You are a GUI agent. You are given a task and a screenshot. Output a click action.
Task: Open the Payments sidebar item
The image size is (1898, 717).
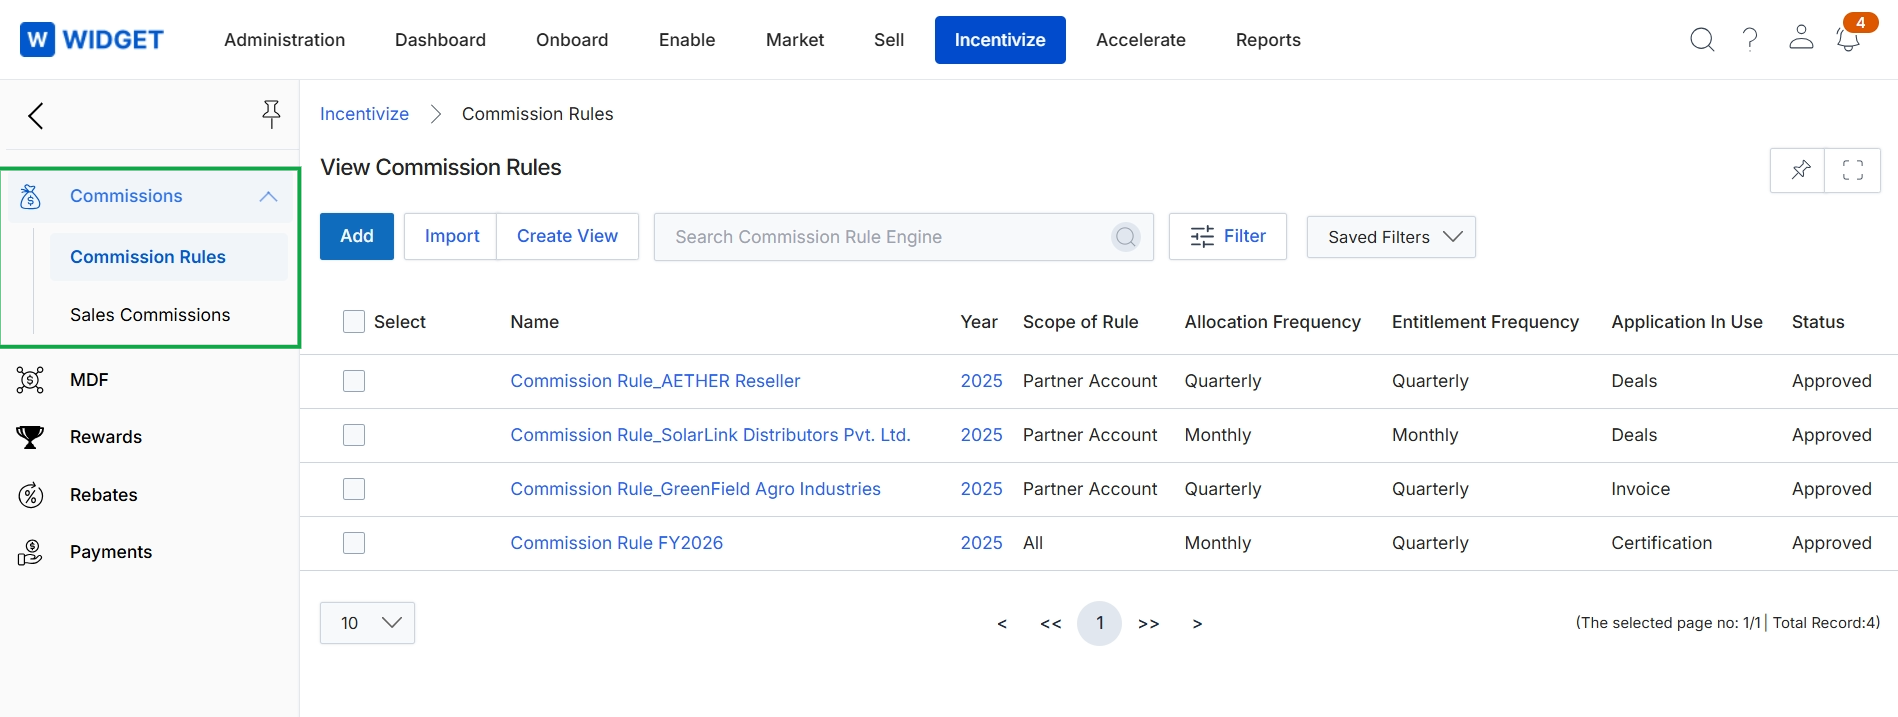pos(111,552)
